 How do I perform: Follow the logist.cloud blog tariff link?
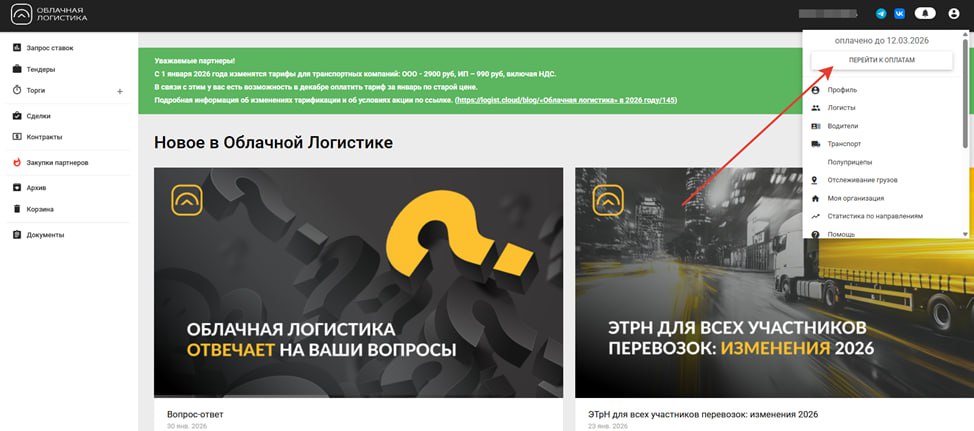click(566, 100)
